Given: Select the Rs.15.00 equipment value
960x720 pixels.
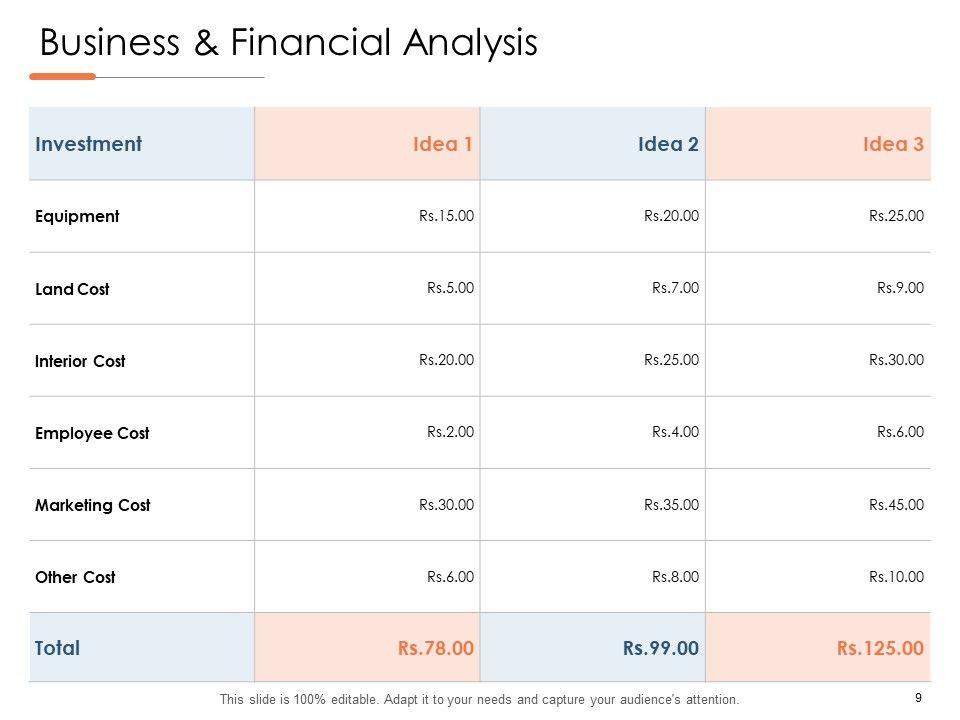Looking at the screenshot, I should (x=446, y=216).
